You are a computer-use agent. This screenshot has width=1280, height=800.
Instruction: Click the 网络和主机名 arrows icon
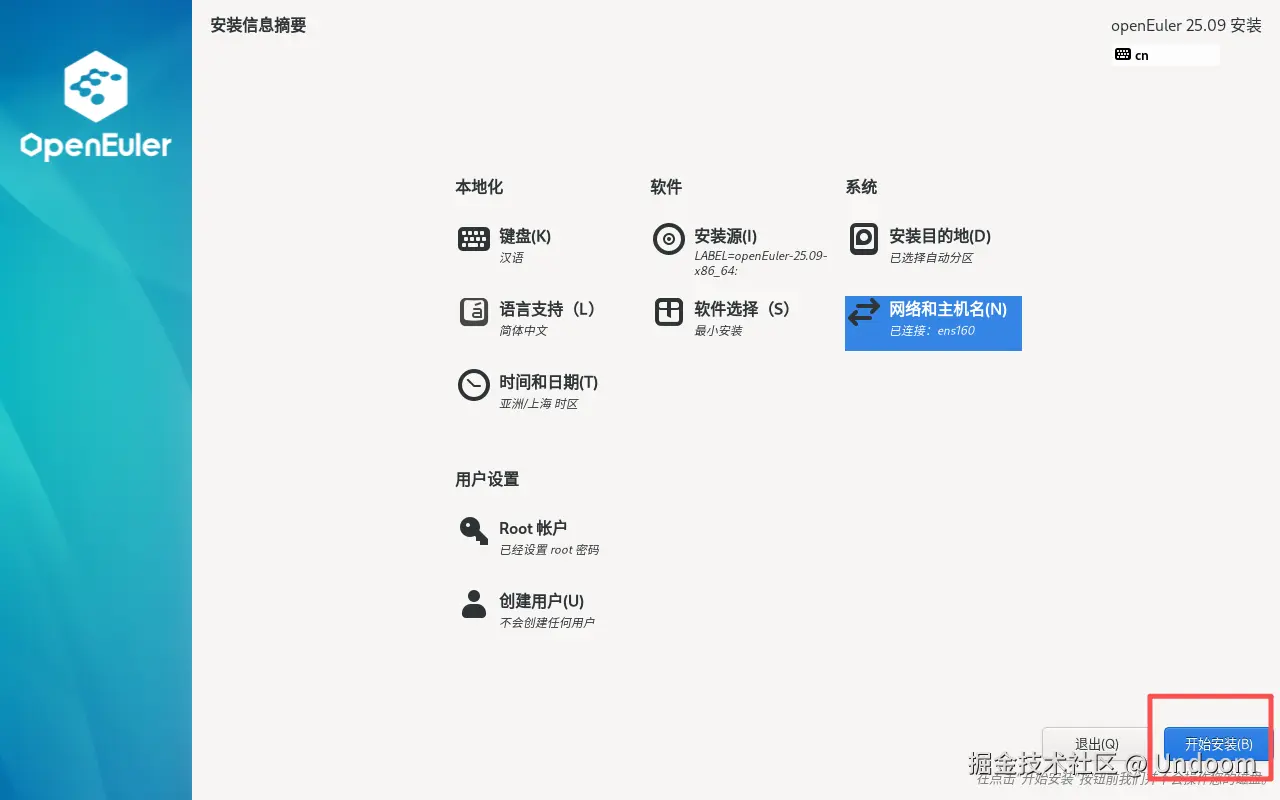click(863, 313)
